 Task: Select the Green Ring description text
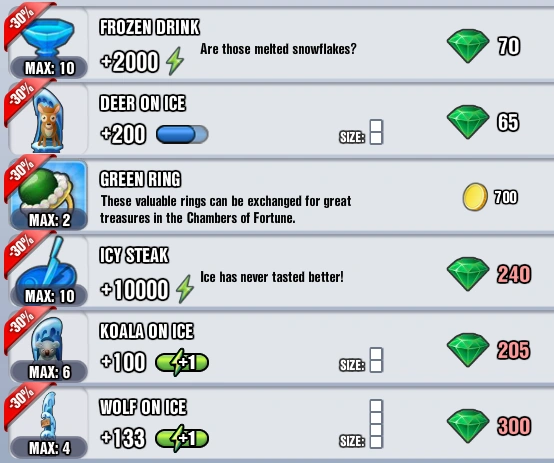[225, 210]
